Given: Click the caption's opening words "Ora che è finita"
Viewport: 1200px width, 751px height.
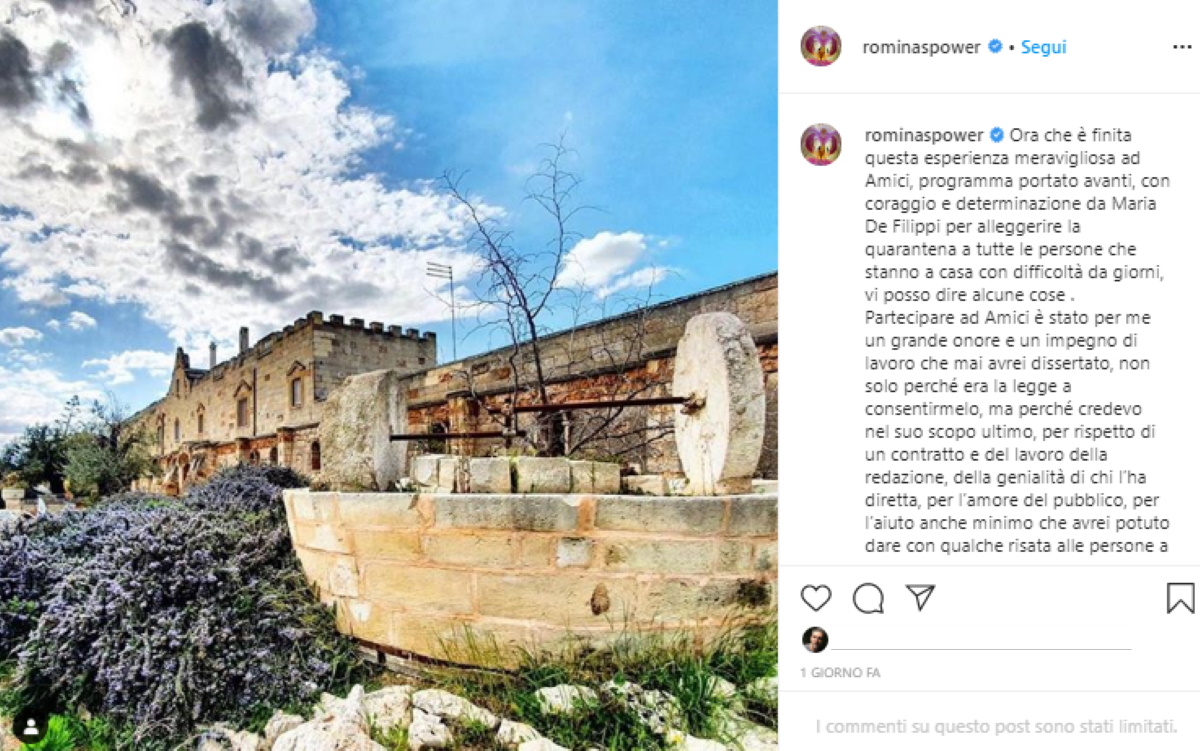Looking at the screenshot, I should pos(1070,135).
